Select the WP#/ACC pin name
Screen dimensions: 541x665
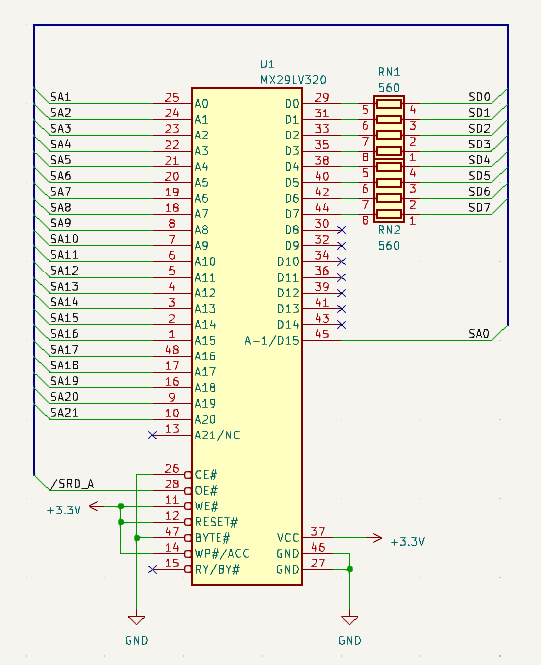pyautogui.click(x=222, y=553)
